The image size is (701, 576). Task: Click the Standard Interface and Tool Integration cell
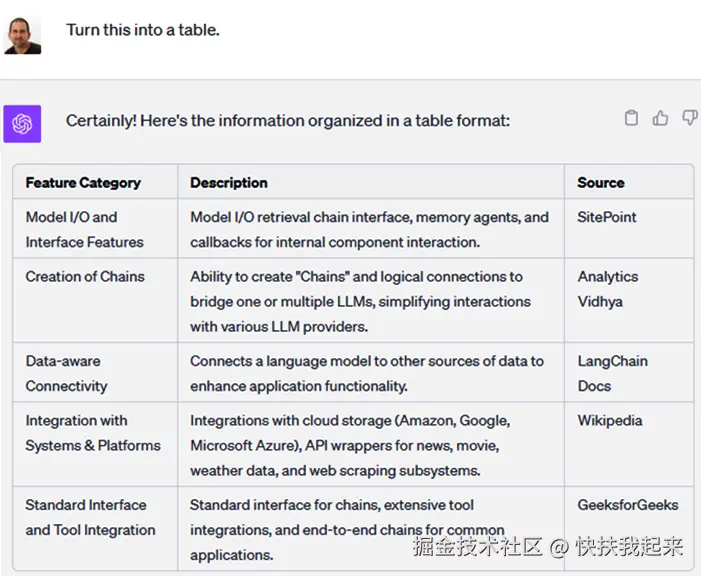(x=90, y=517)
